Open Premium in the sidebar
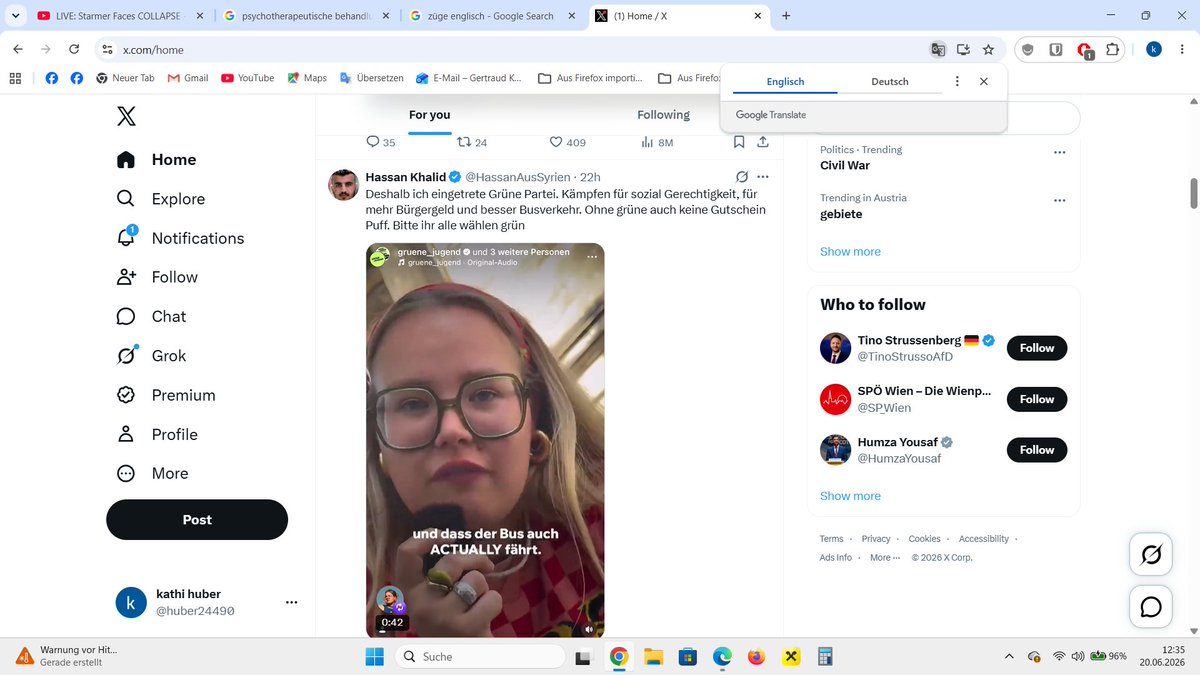This screenshot has width=1200, height=675. pos(165,395)
